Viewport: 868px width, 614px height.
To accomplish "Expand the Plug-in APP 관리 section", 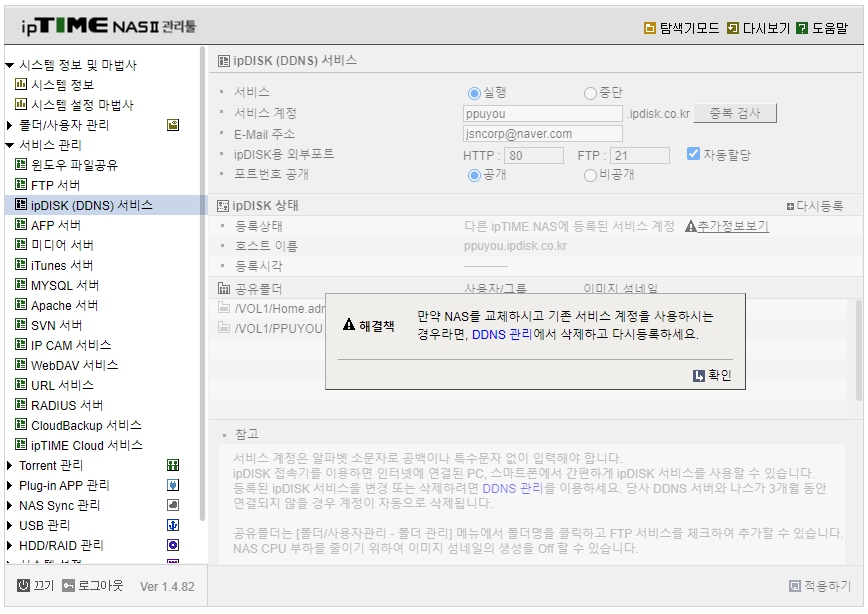I will (9, 485).
